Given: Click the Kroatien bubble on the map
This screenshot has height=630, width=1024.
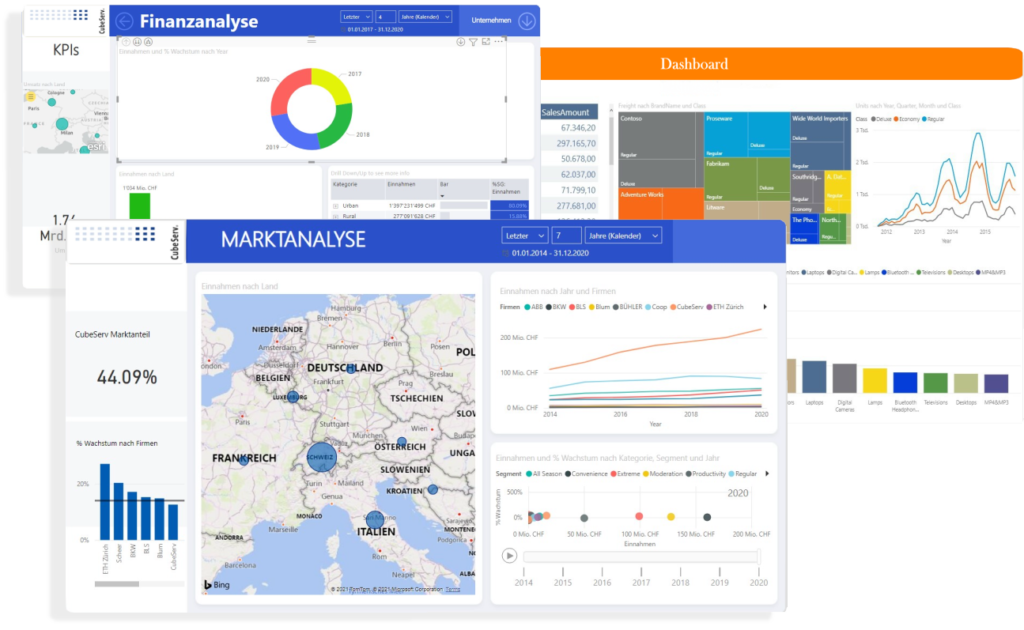Looking at the screenshot, I should click(x=432, y=489).
